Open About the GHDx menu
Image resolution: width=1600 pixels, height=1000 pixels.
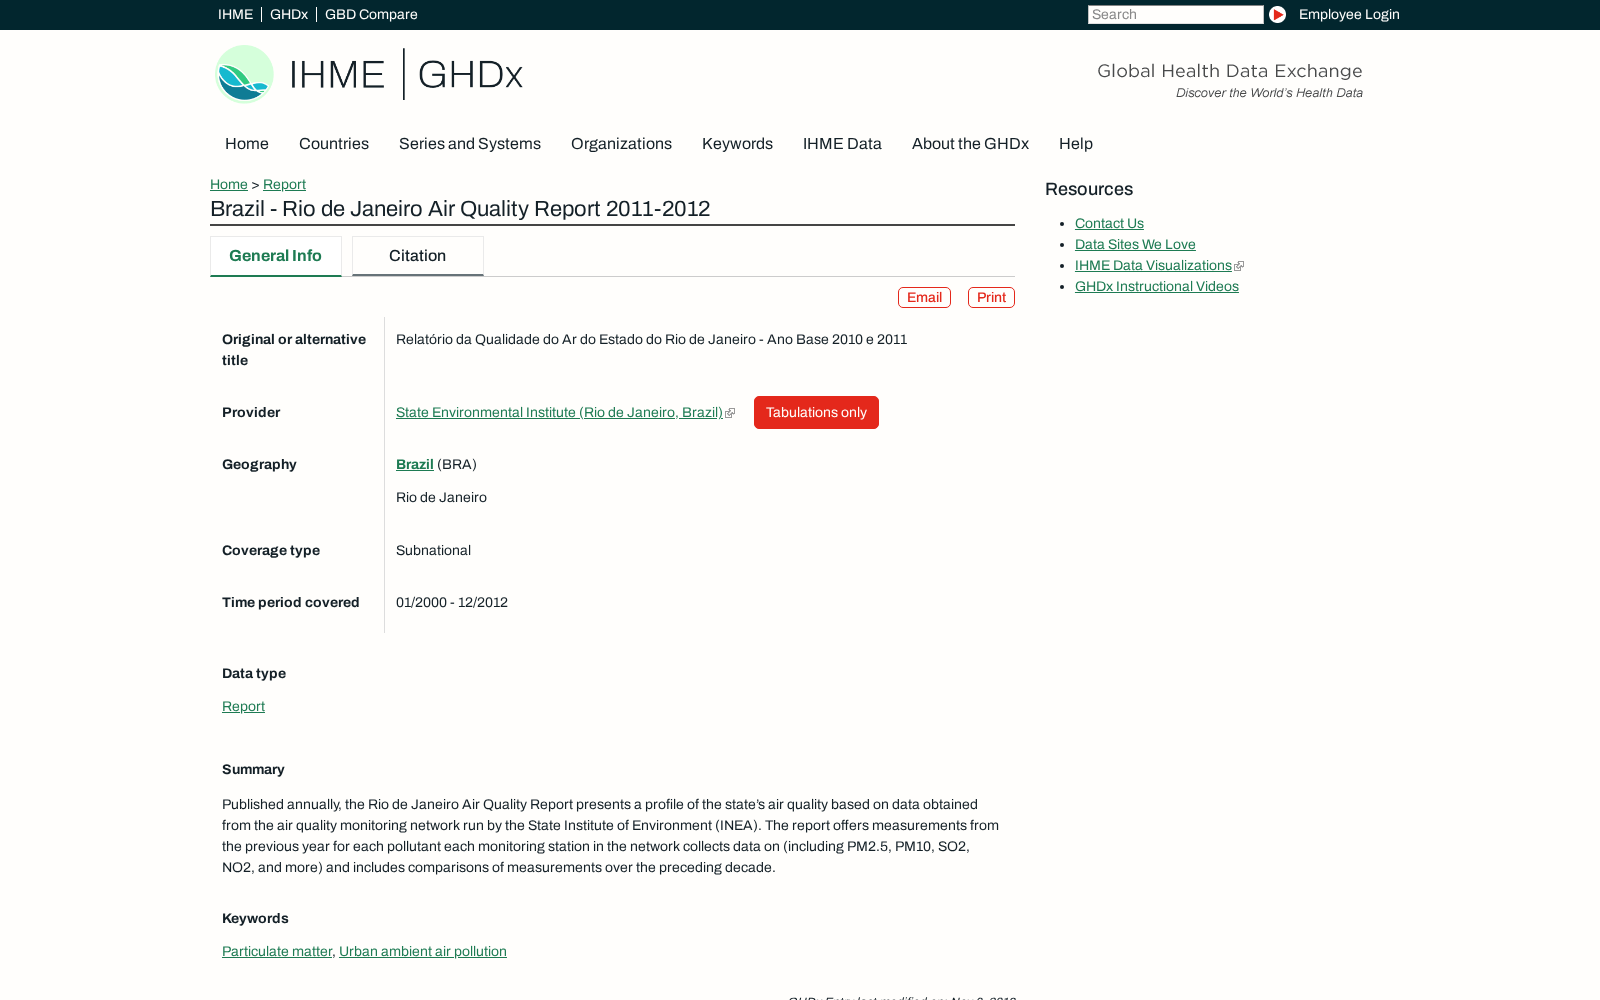(970, 144)
